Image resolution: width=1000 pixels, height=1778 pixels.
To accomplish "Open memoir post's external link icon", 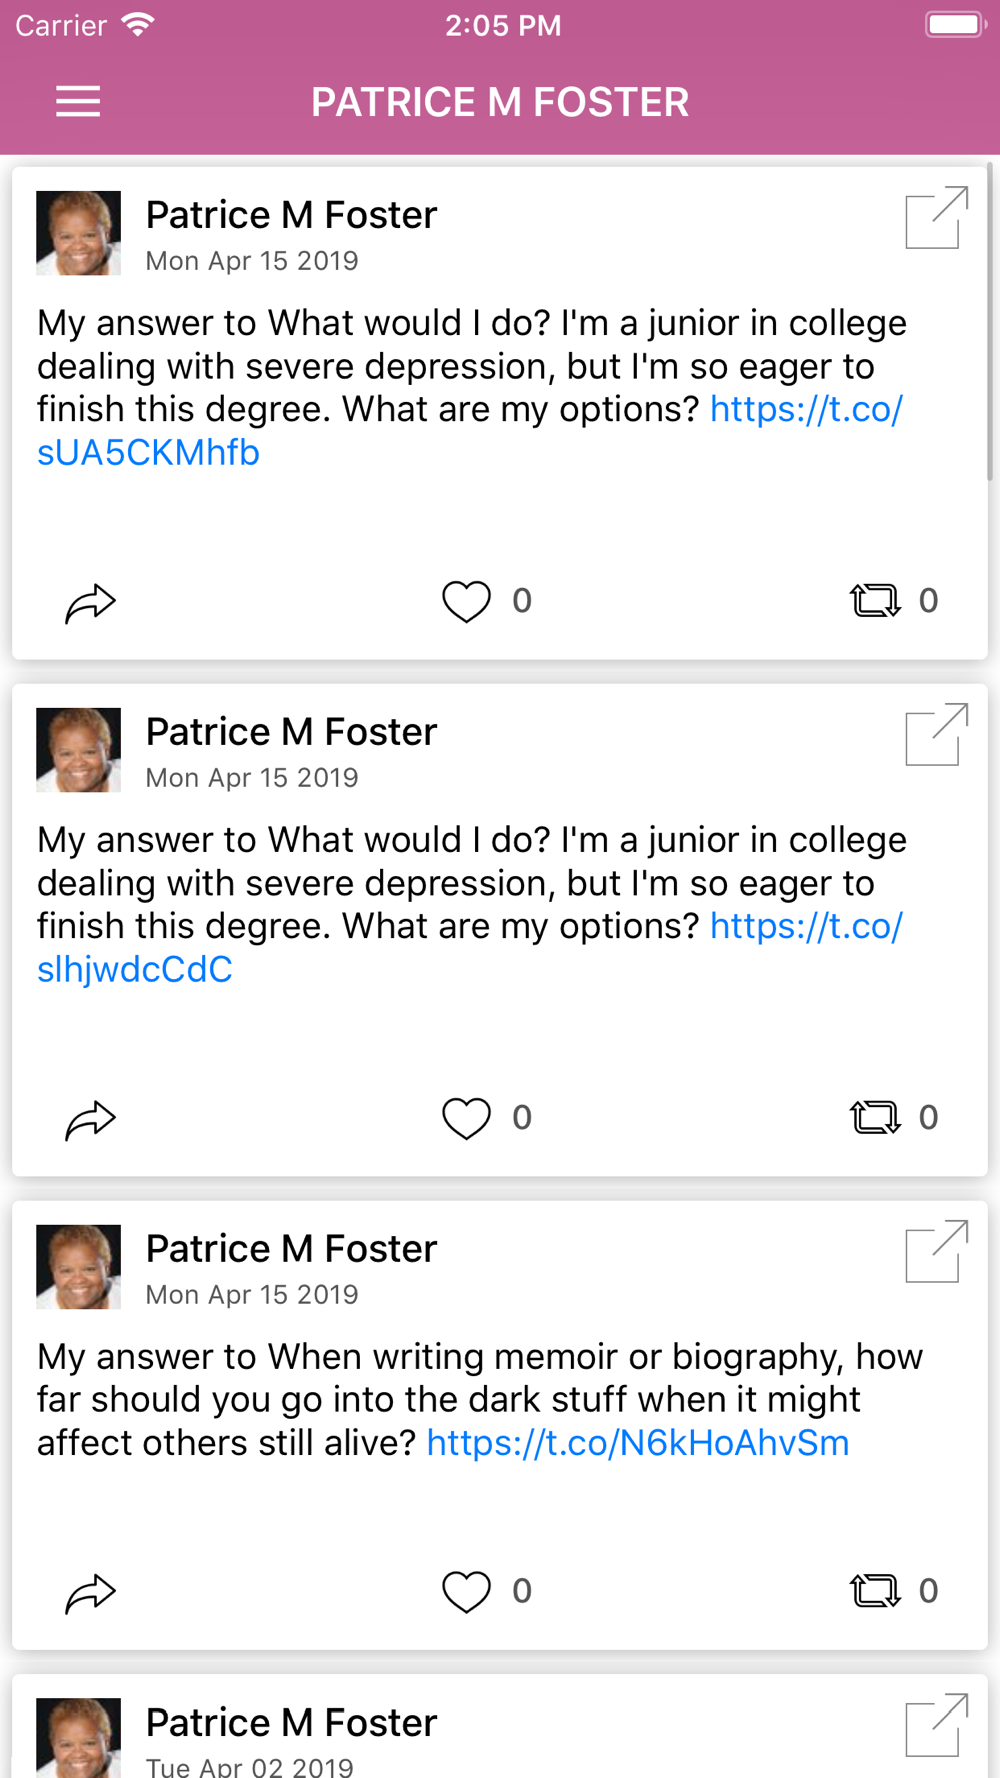I will click(x=936, y=1251).
